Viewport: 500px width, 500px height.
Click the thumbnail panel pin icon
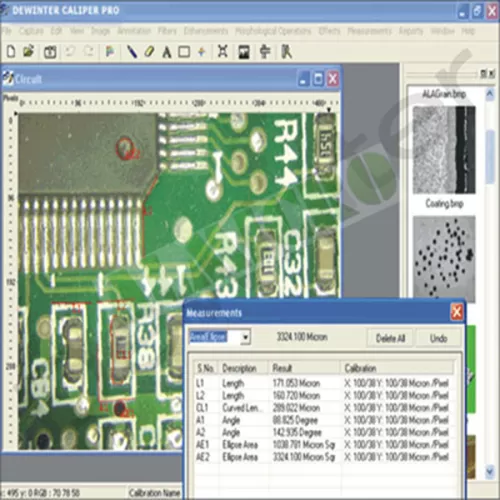483,74
